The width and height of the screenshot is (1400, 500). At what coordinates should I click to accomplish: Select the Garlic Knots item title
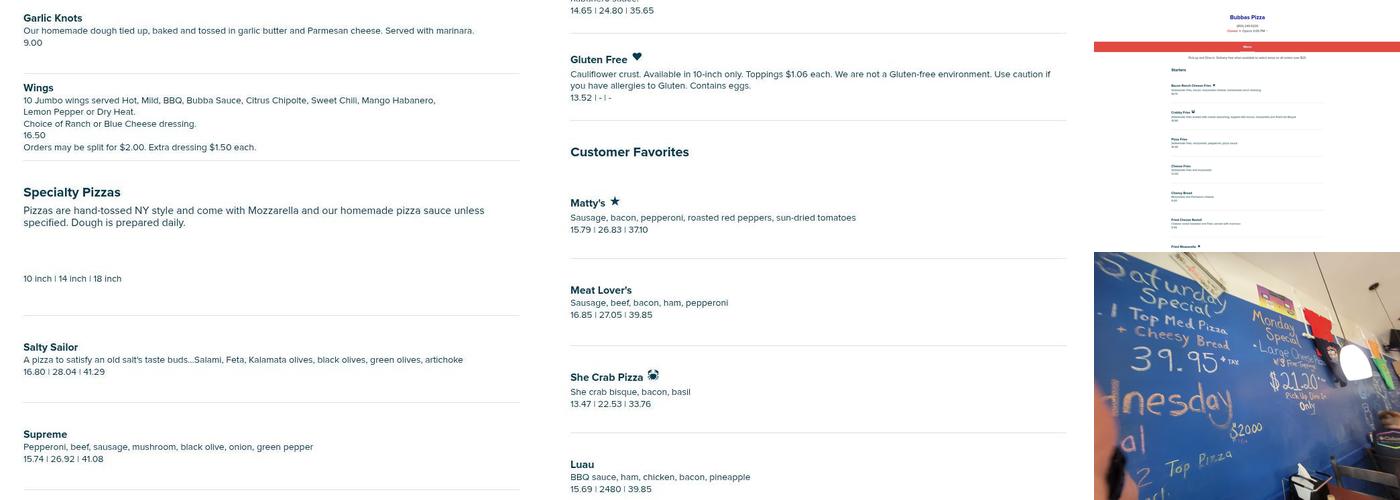(53, 18)
